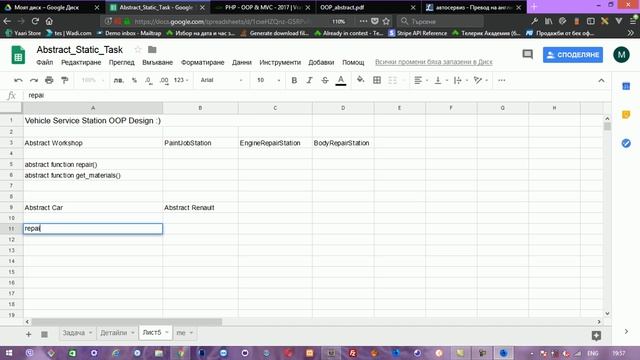640x360 pixels.
Task: Apply percent format icon
Action: coord(134,80)
